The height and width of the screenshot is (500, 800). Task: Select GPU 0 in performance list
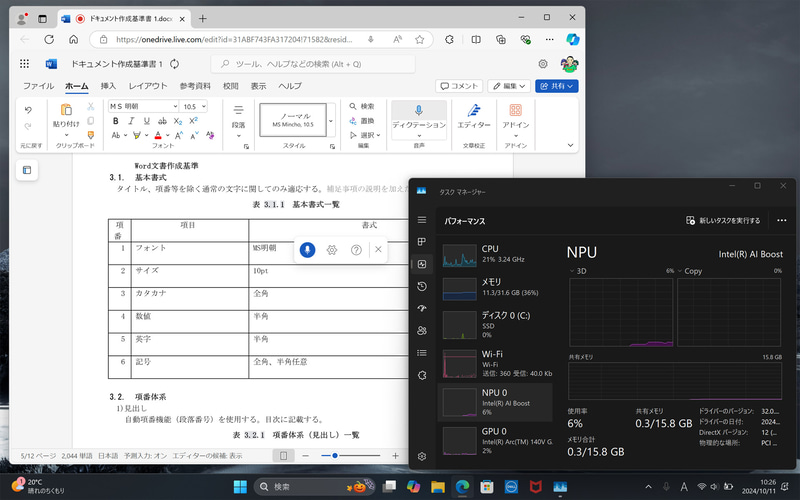[x=495, y=441]
